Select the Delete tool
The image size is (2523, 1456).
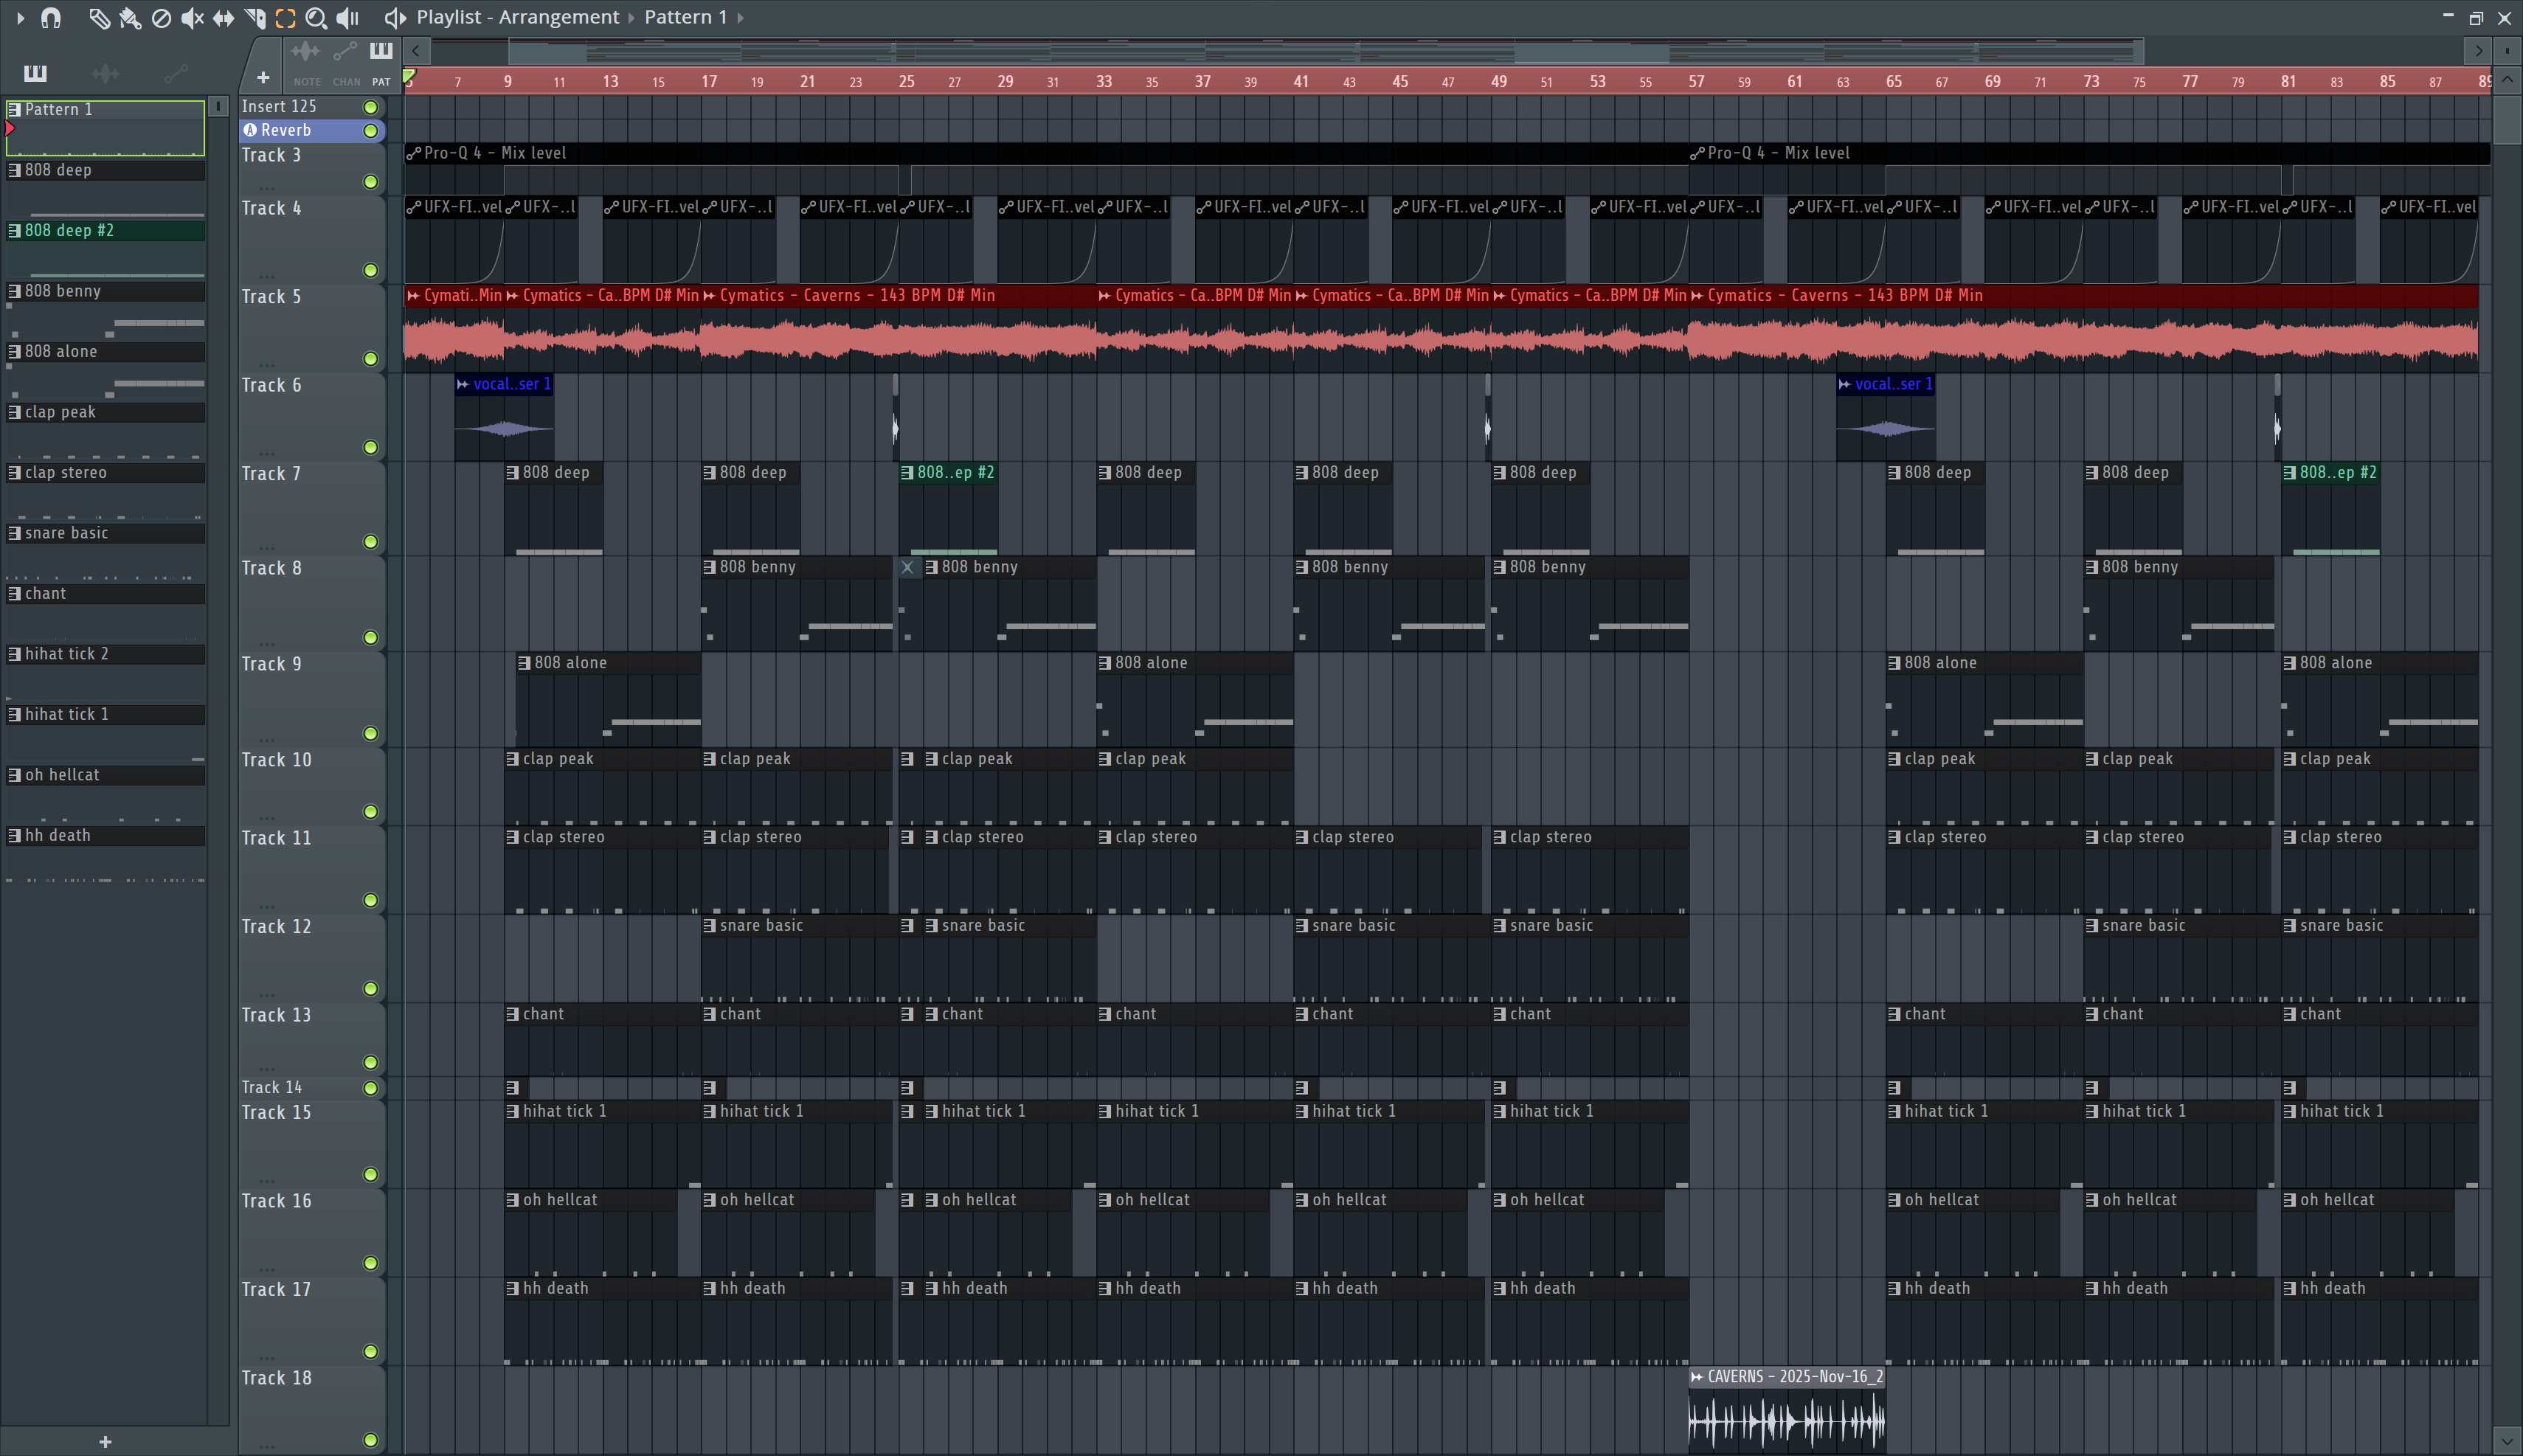point(161,17)
